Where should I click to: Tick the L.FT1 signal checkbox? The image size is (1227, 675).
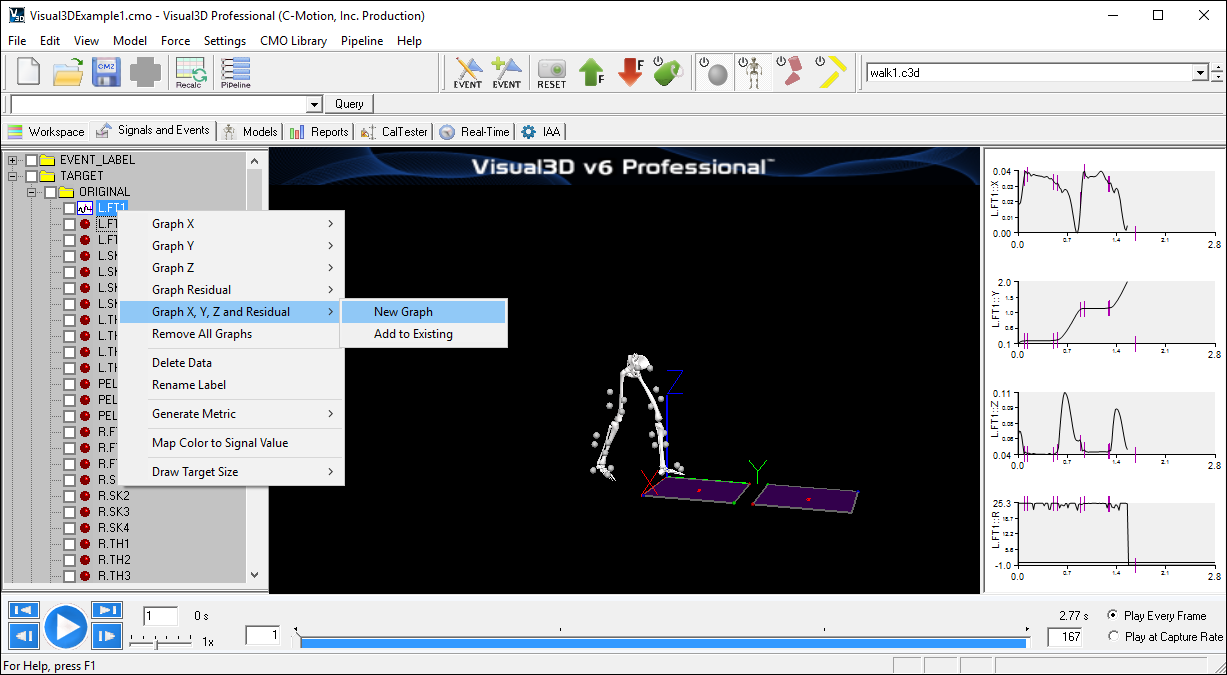(x=68, y=208)
